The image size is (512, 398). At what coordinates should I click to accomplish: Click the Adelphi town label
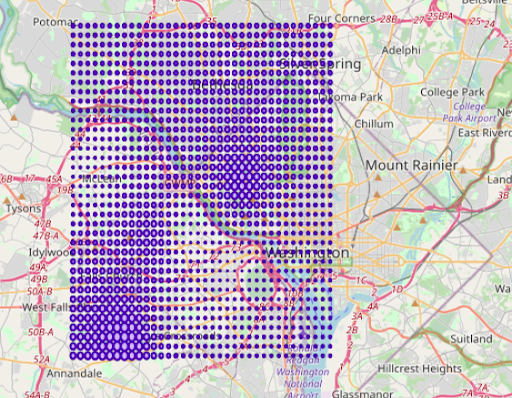coord(401,50)
